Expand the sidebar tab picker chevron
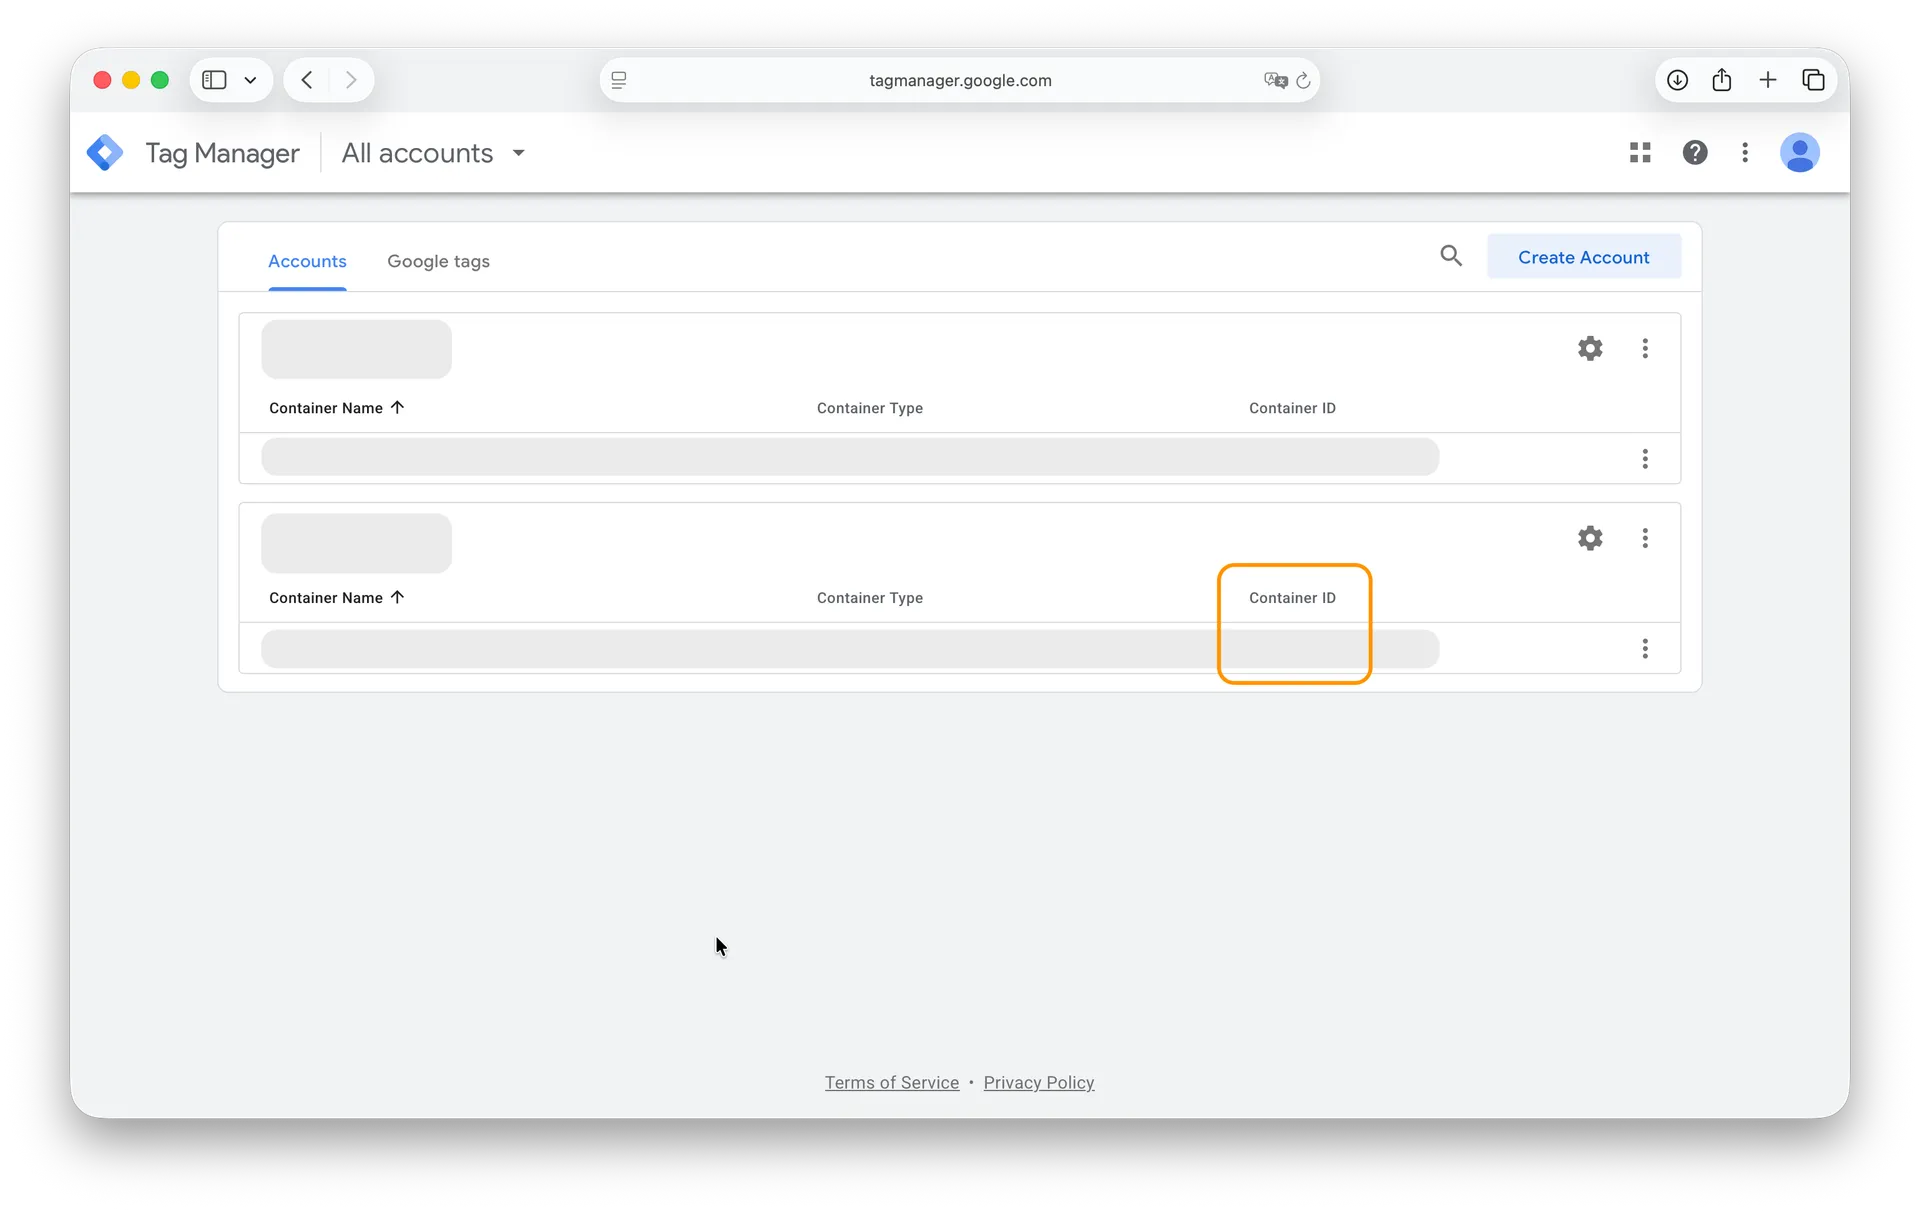 tap(250, 80)
